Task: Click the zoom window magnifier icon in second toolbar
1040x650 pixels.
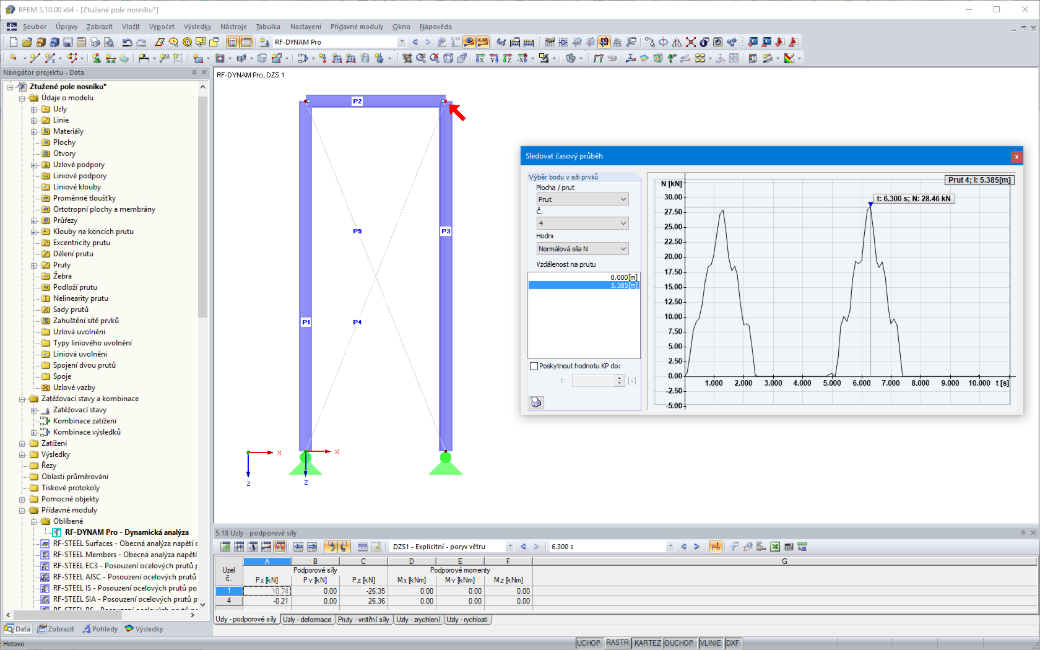Action: 421,58
